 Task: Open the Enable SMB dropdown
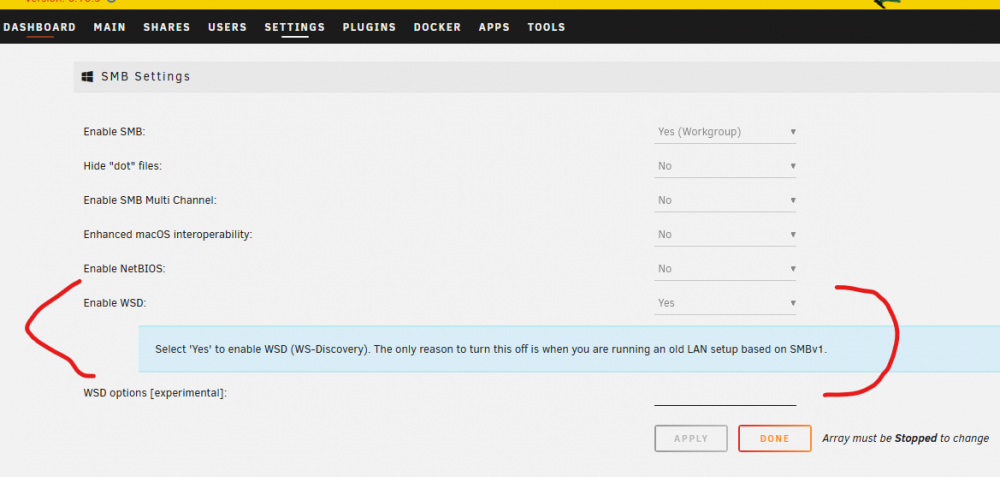coord(725,132)
